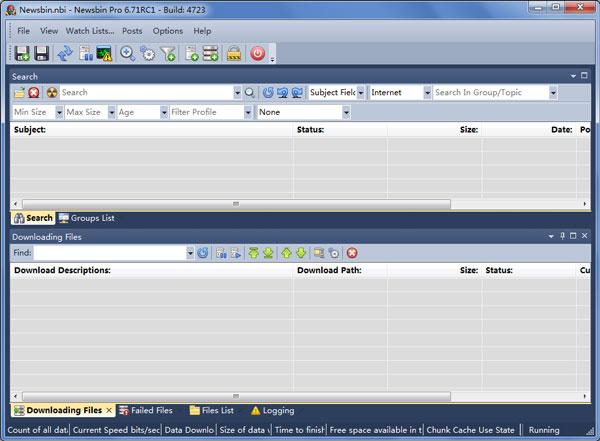Image resolution: width=600 pixels, height=441 pixels.
Task: Sort search results by Subject column
Action: pos(152,130)
